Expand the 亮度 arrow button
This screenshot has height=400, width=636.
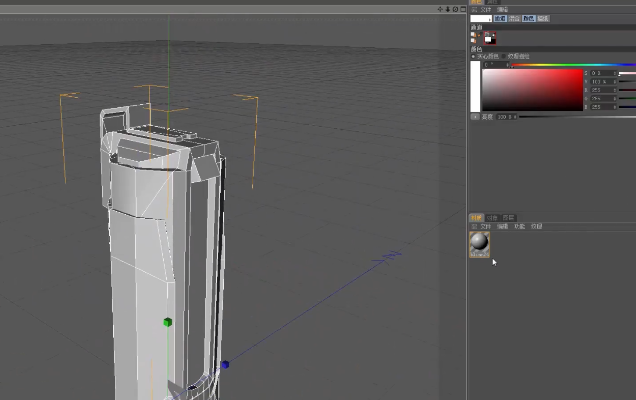coord(474,117)
